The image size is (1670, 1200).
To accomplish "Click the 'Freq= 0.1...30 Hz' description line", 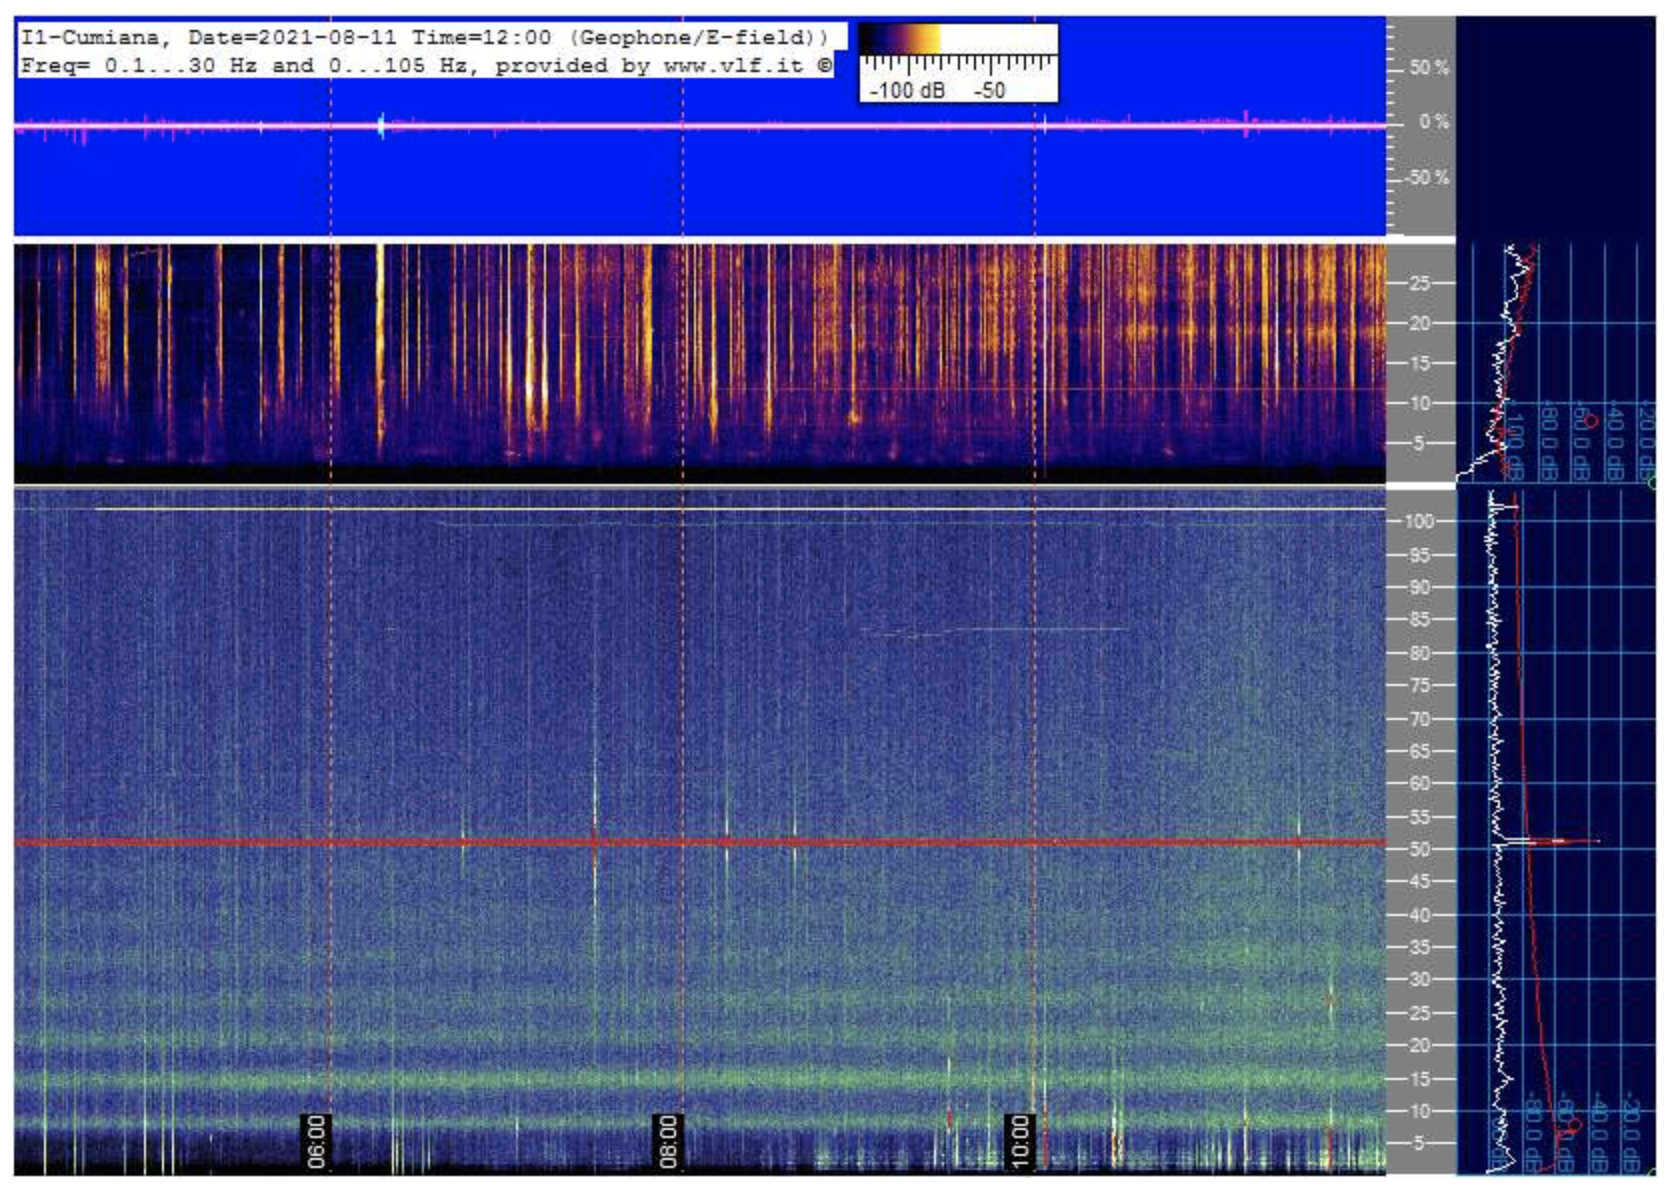I will [427, 66].
